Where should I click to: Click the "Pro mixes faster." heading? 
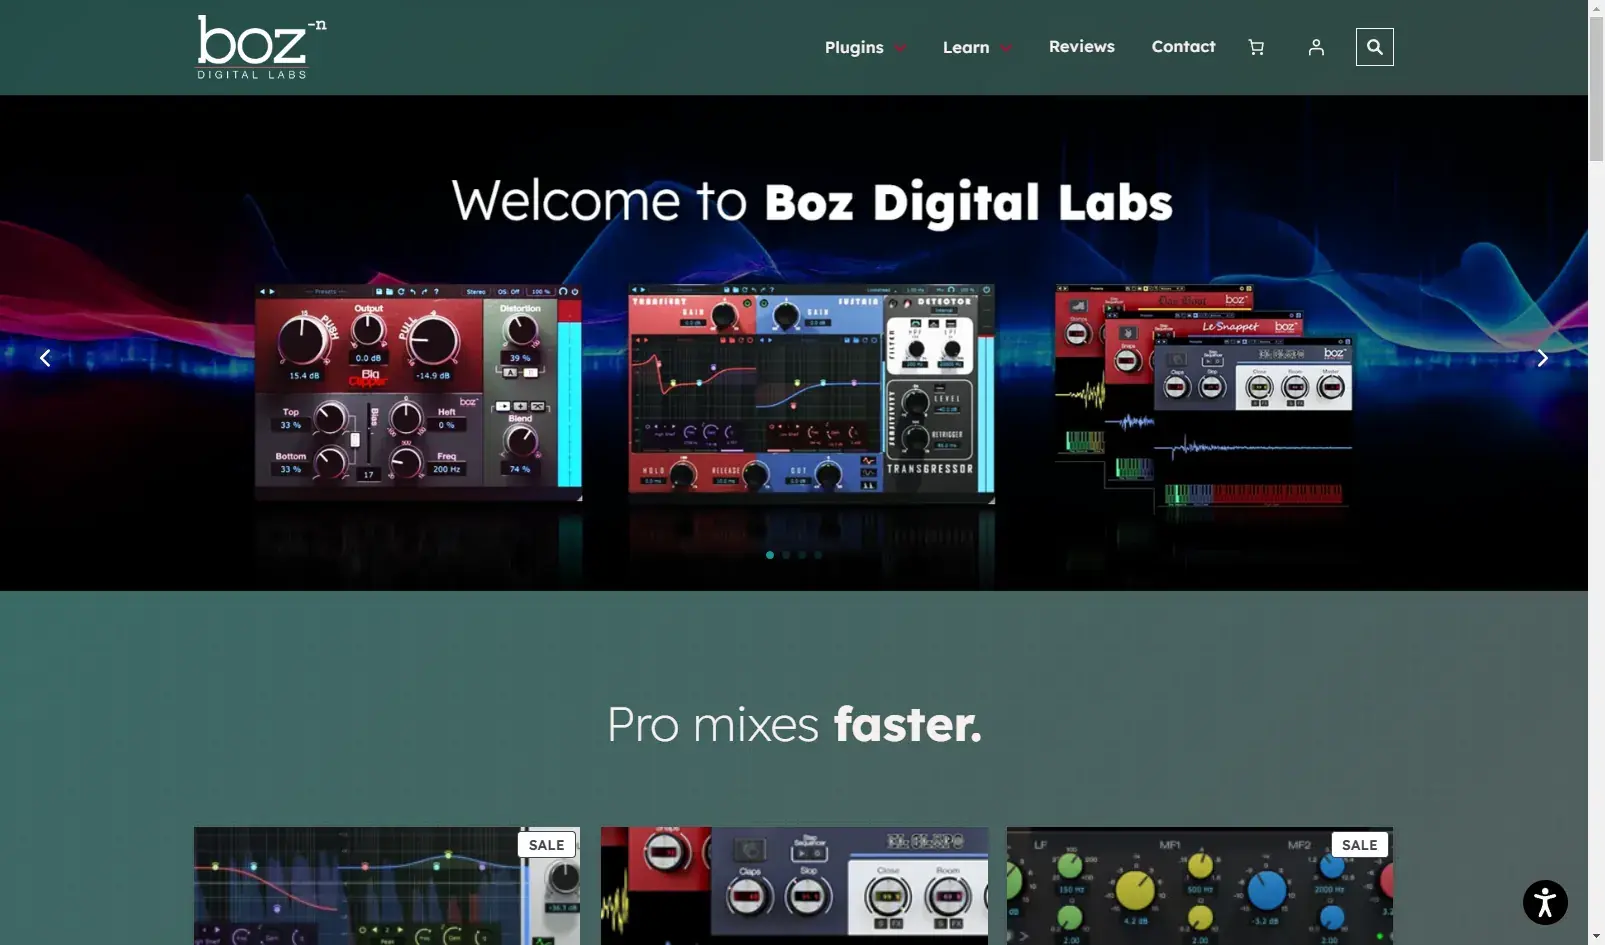[x=794, y=724]
